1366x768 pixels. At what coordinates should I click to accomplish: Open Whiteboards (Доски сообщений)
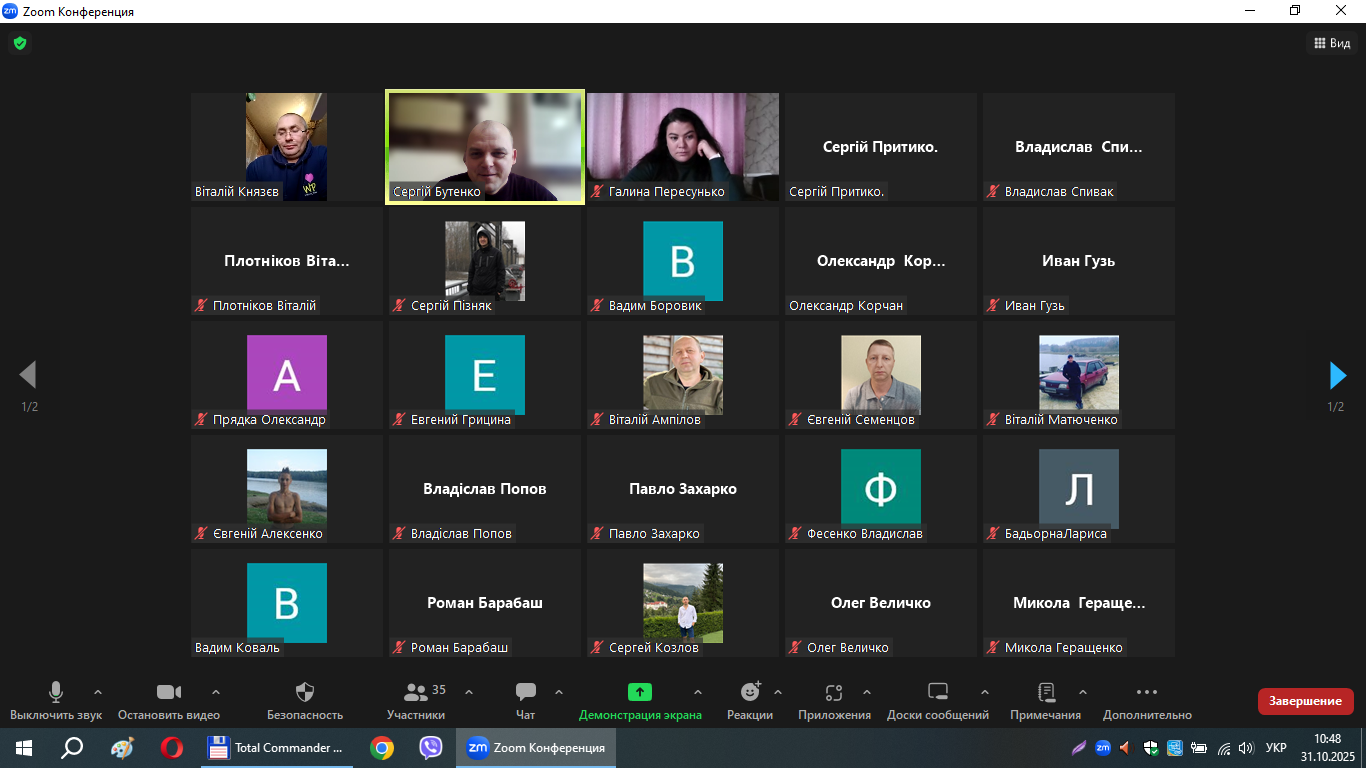937,693
